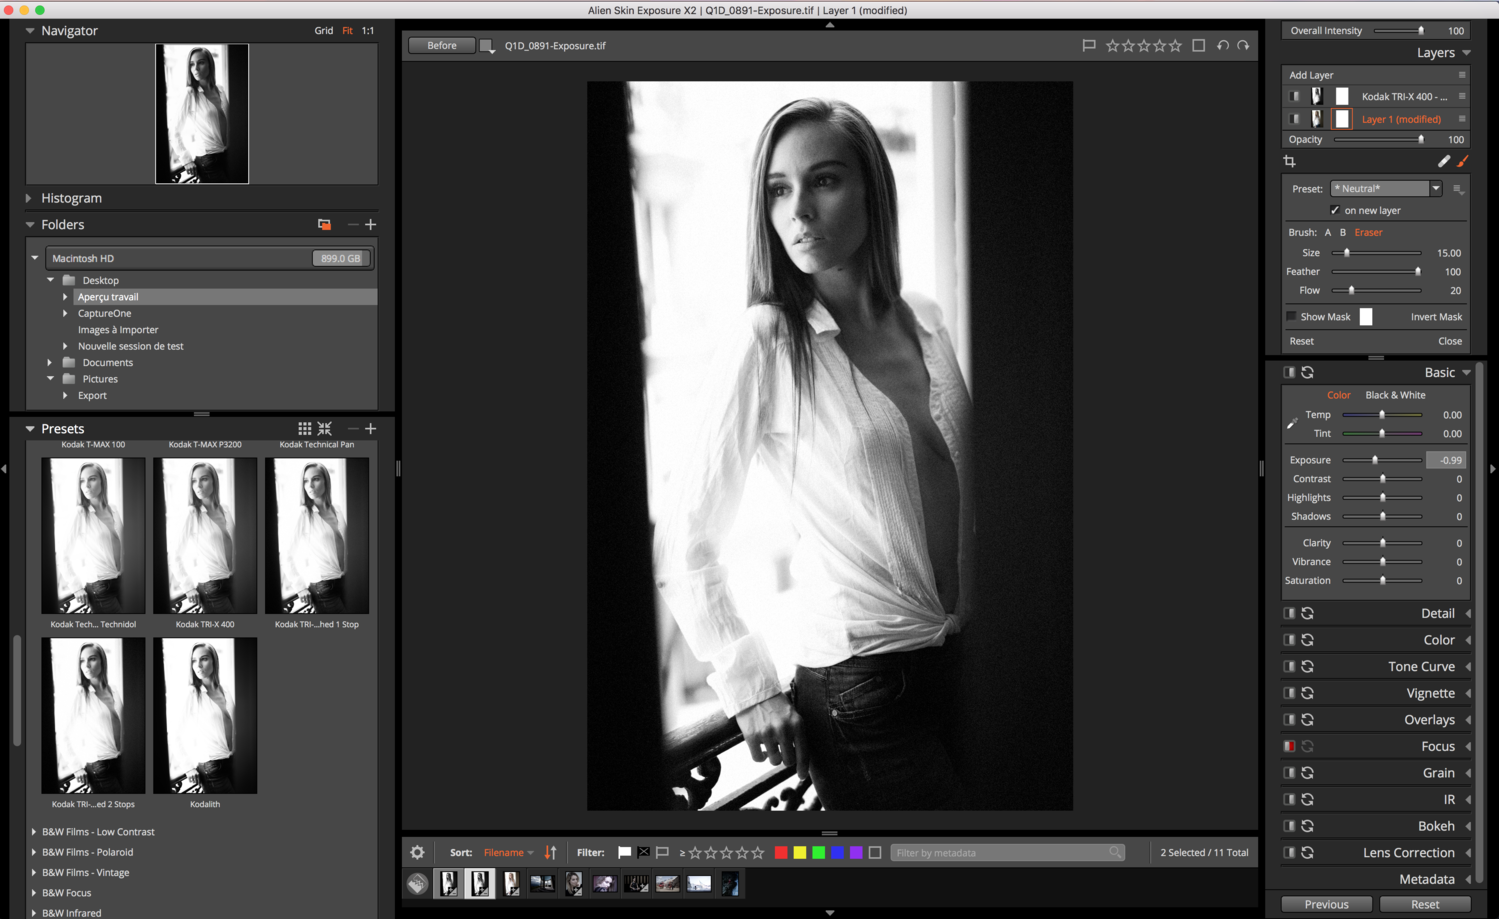Enable the Show Mask checkbox

coord(1291,317)
